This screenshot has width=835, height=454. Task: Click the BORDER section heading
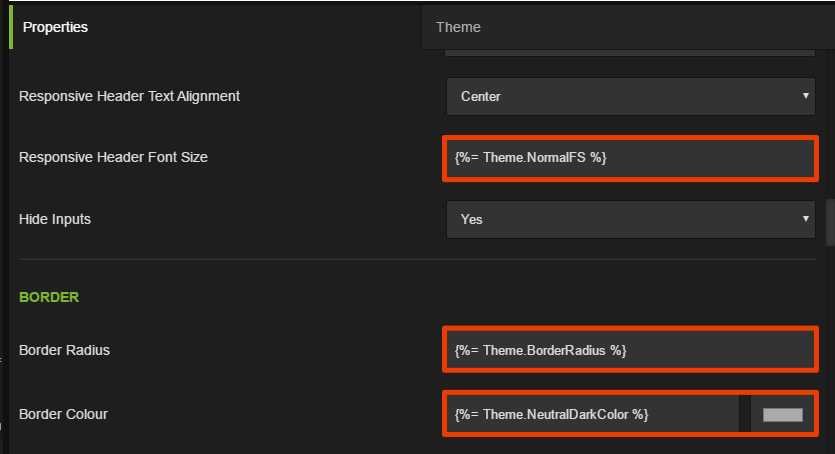coord(49,297)
